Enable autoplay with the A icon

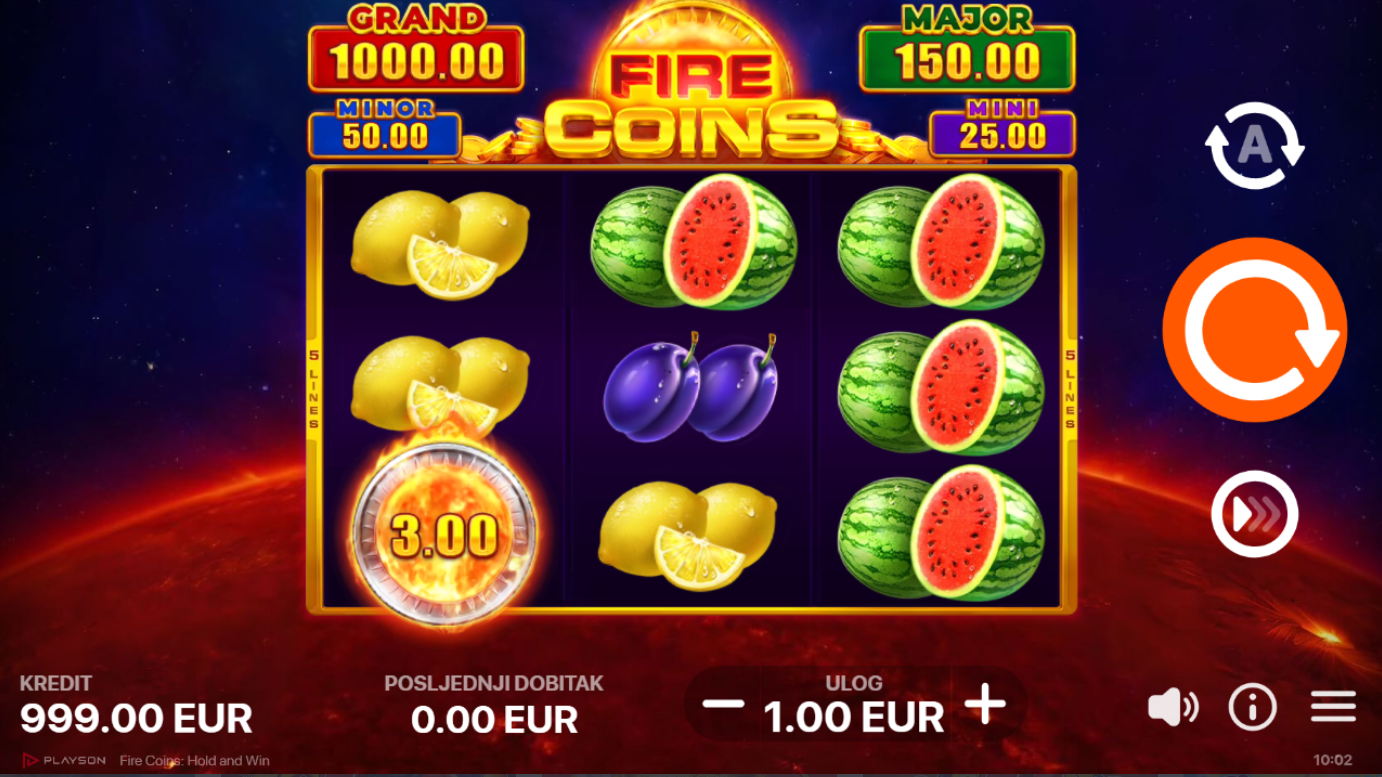[x=1254, y=146]
